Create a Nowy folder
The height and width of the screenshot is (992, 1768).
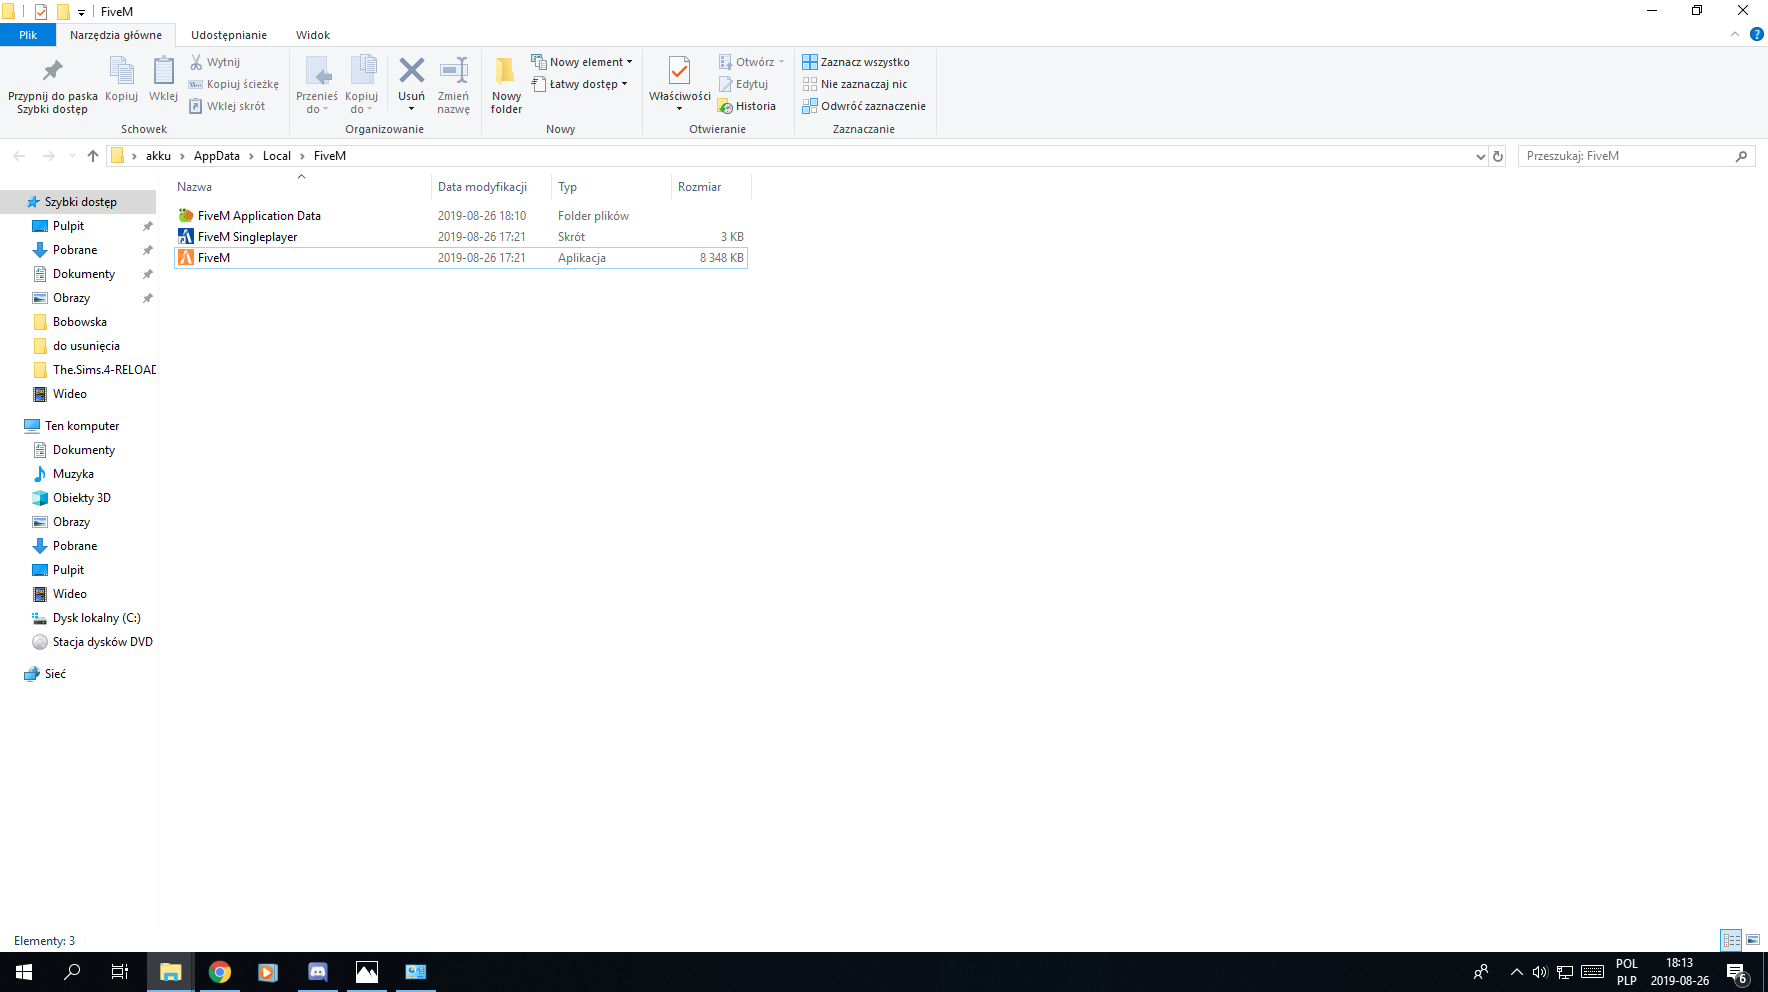point(506,85)
